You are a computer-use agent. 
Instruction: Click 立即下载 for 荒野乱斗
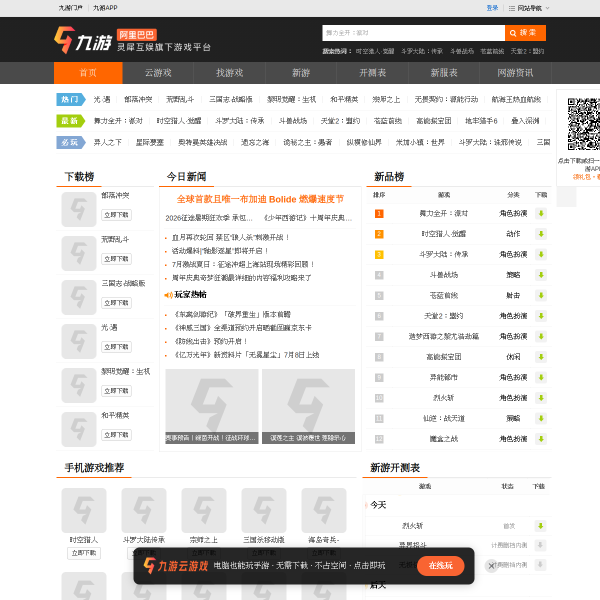[117, 259]
